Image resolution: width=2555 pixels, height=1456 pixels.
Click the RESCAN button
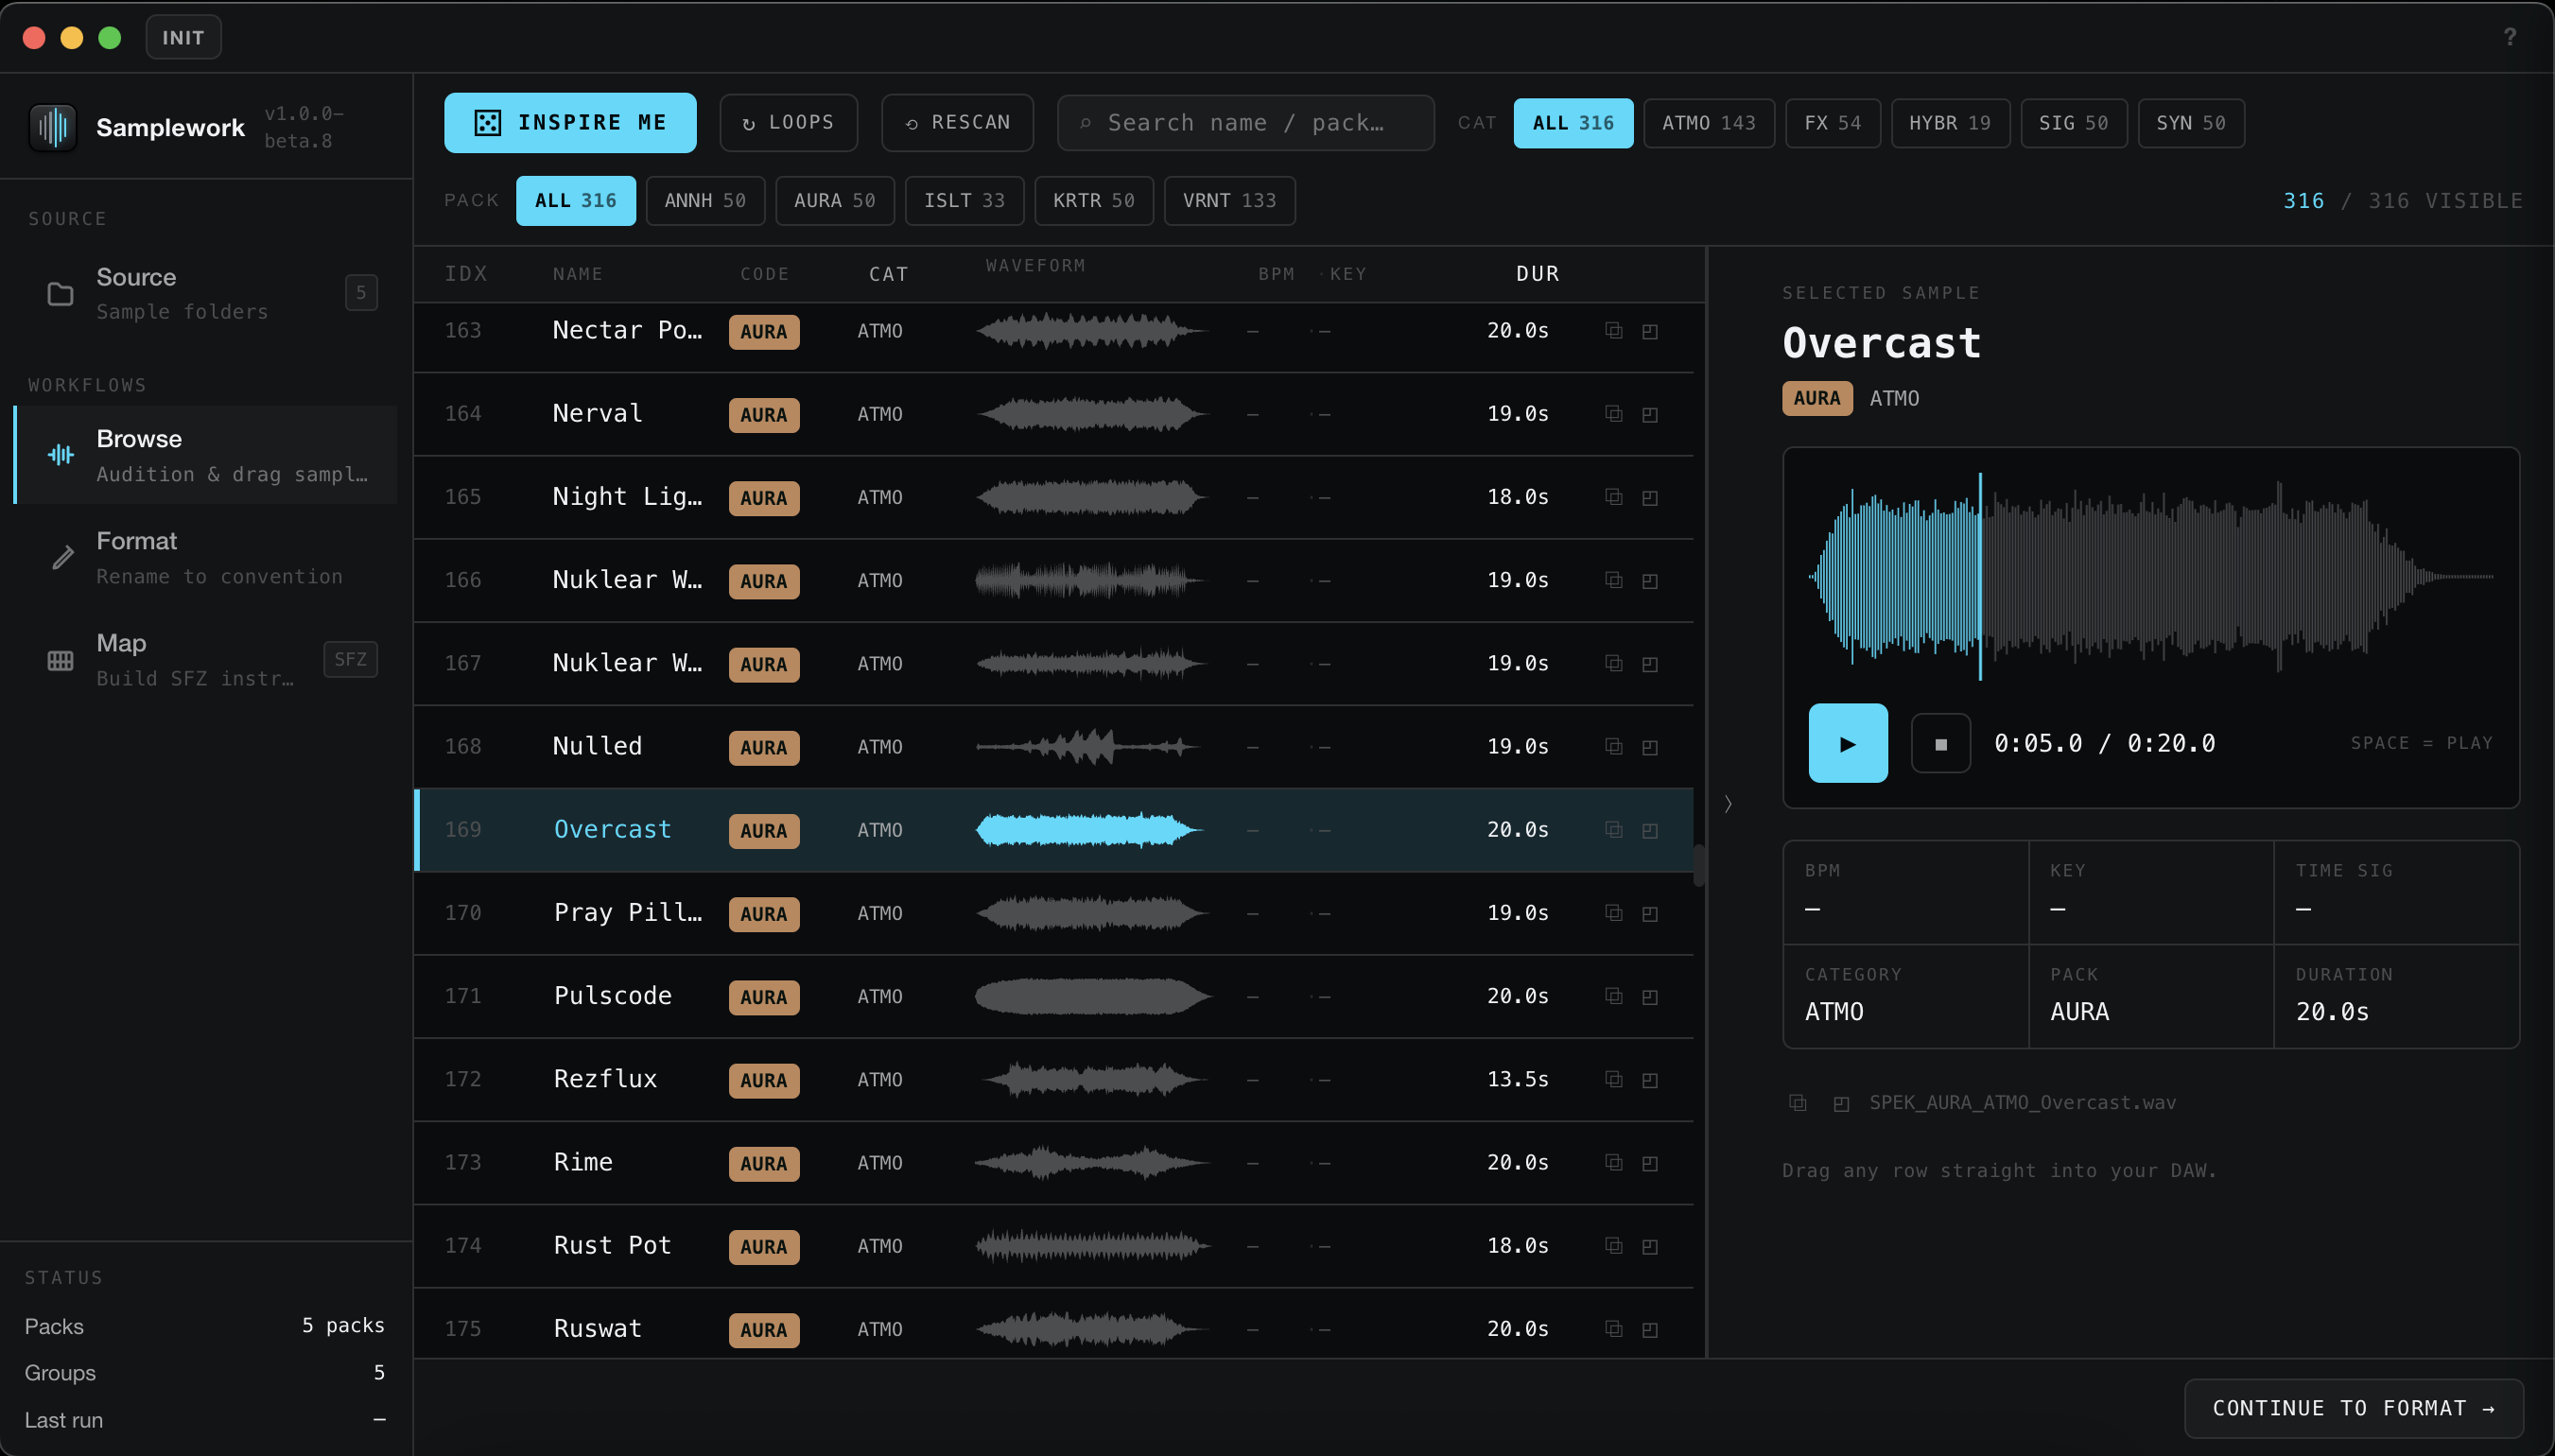[x=957, y=122]
